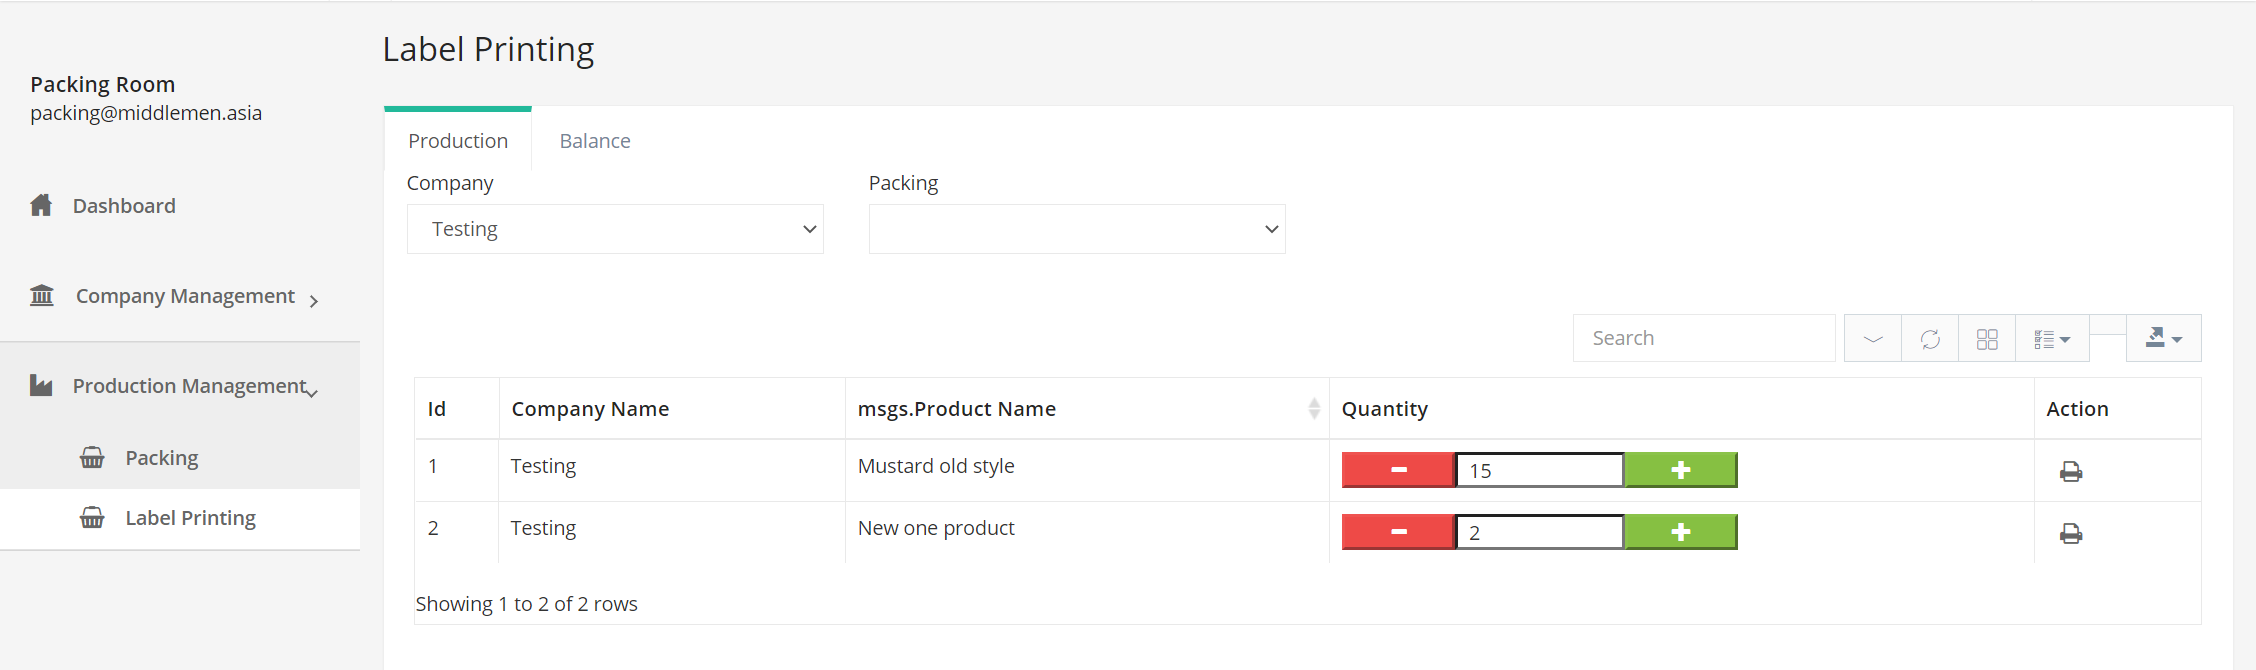Open the columns visibility dropdown
This screenshot has width=2256, height=670.
point(2052,339)
